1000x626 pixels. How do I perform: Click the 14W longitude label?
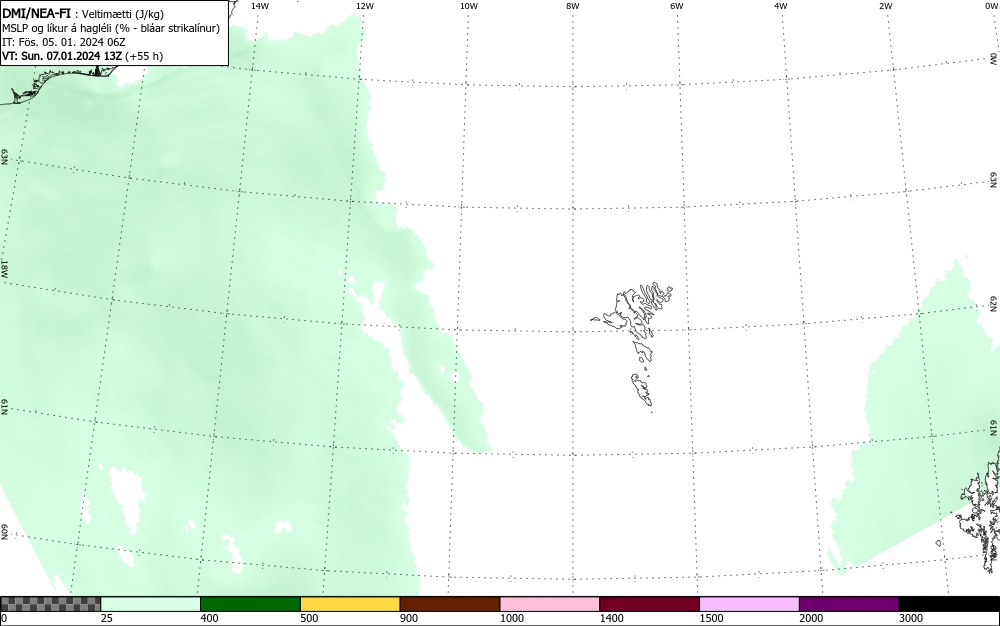pyautogui.click(x=260, y=6)
